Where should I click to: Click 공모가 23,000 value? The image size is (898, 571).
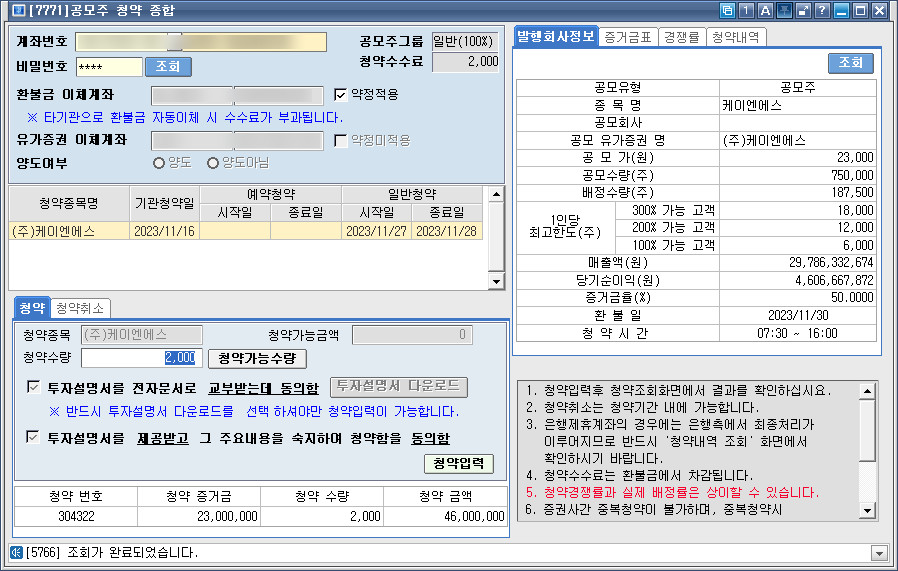tap(798, 157)
